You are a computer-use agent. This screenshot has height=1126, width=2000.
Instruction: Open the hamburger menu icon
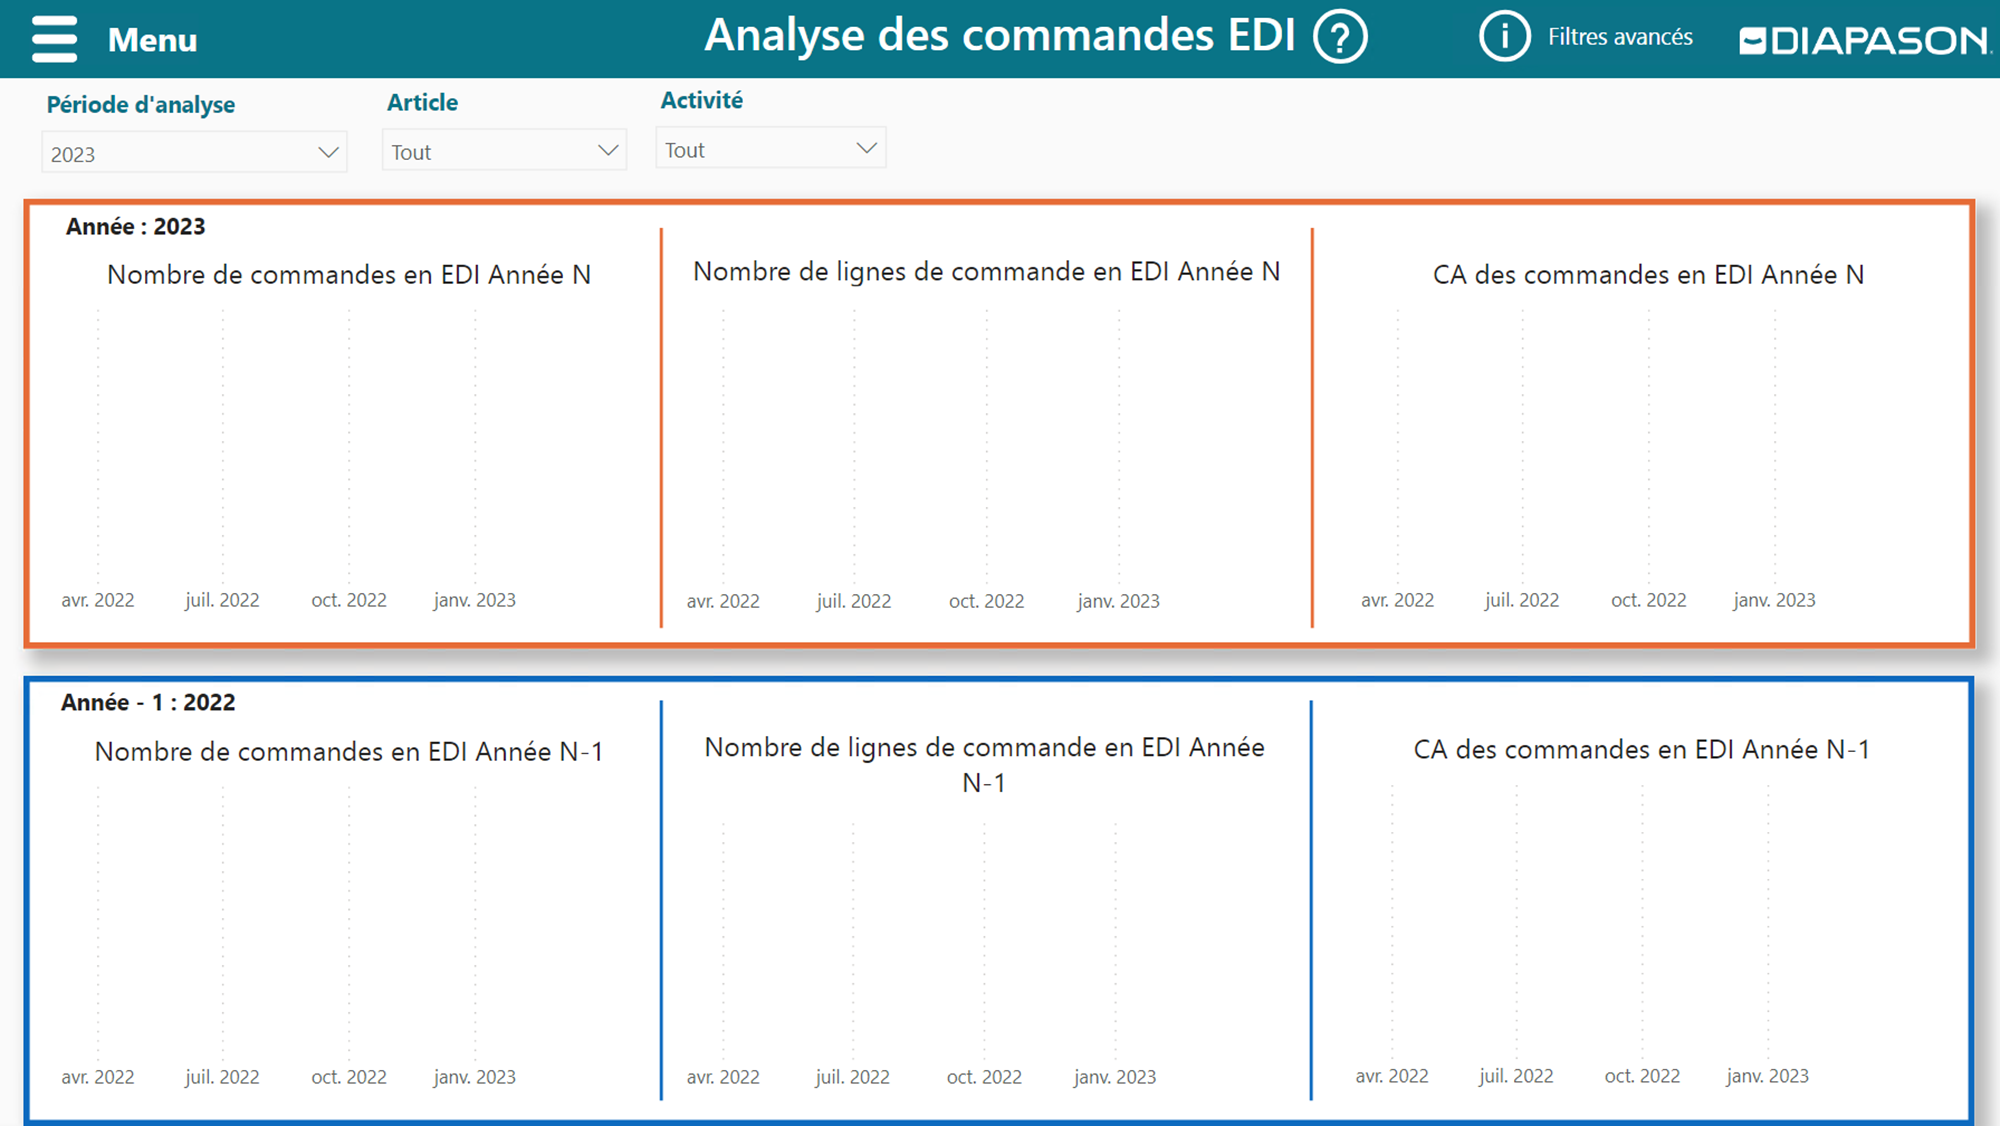click(x=54, y=39)
